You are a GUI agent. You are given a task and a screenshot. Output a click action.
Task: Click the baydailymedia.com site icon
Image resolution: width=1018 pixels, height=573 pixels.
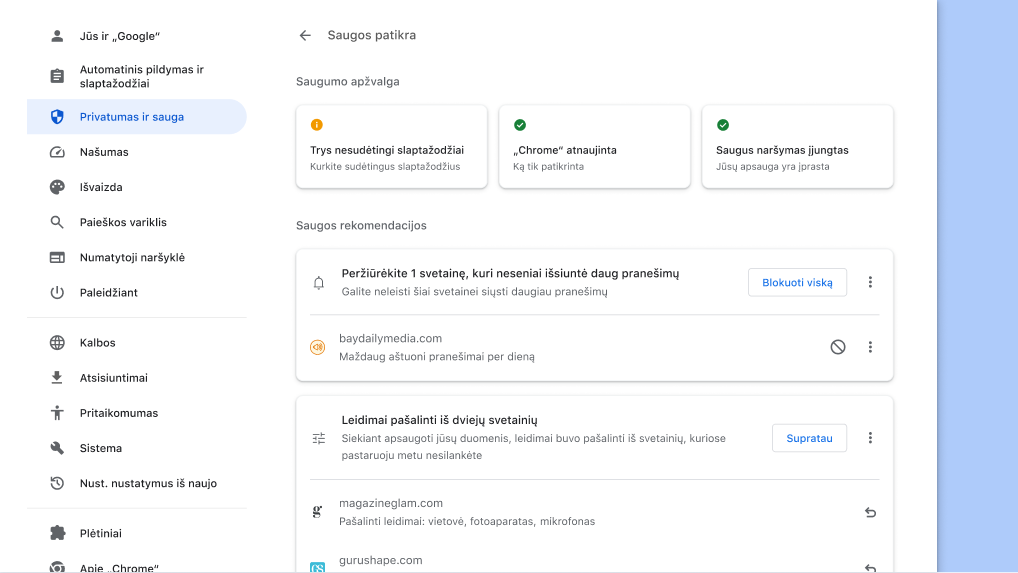point(317,347)
